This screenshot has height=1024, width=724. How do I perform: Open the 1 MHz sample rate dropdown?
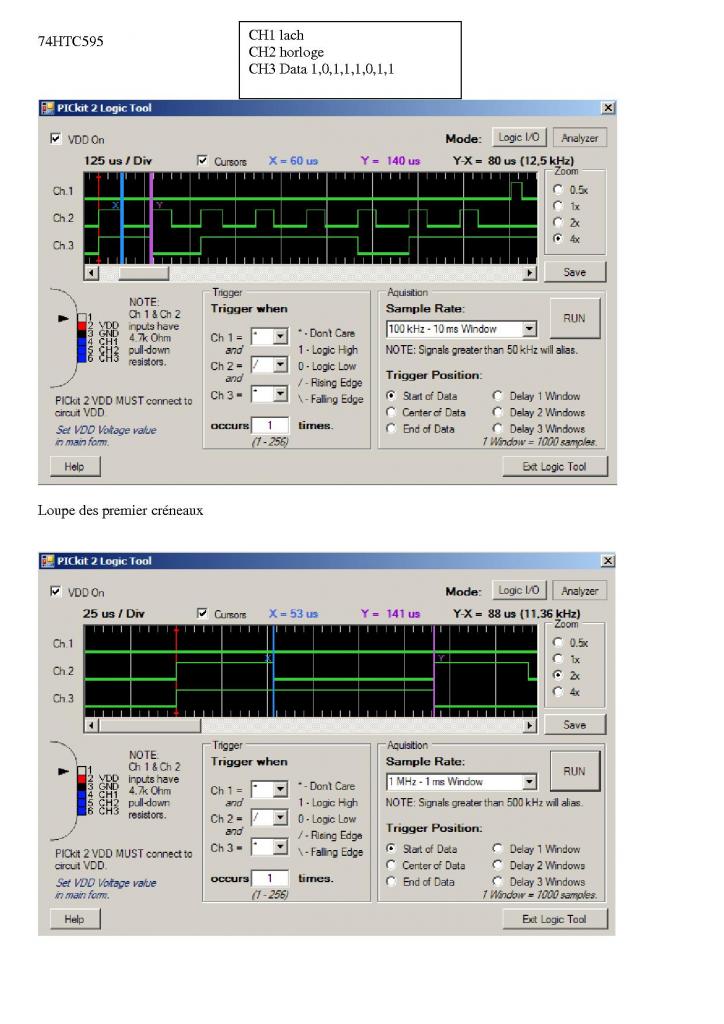[x=529, y=781]
